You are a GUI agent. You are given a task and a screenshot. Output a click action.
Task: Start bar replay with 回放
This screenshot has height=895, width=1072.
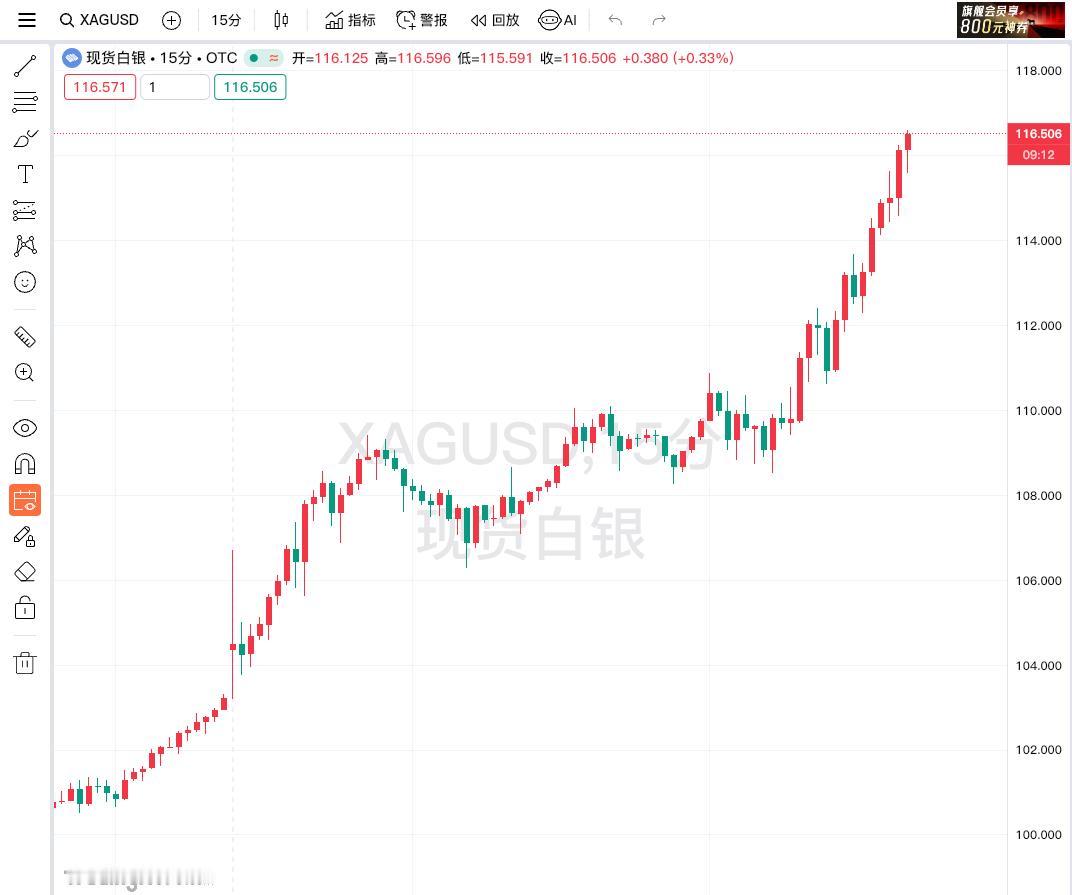coord(495,21)
